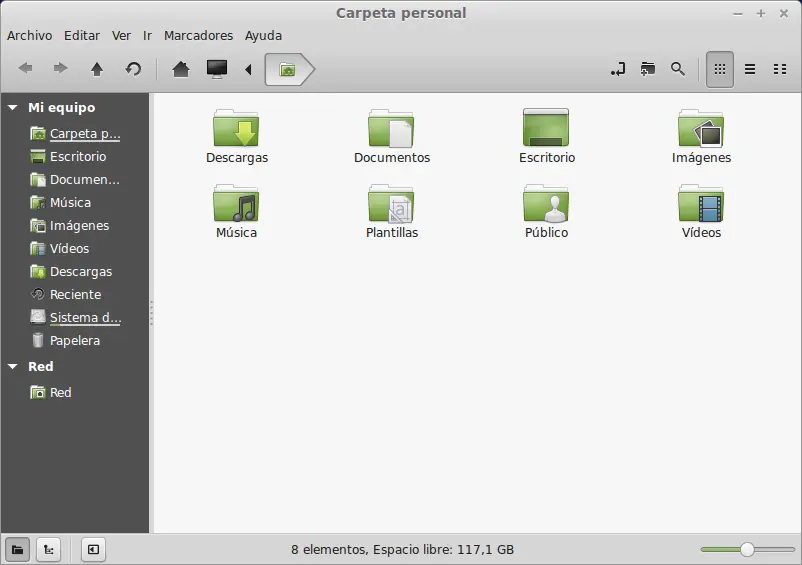Close the Carpeta personal window
Screen dimensions: 802x565
(x=784, y=14)
